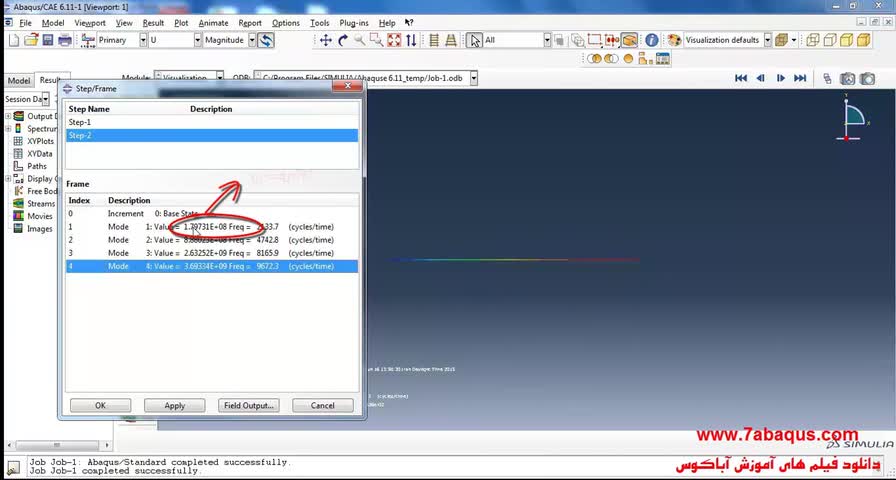Turn perspective off icon
This screenshot has width=896, height=480.
click(434, 40)
